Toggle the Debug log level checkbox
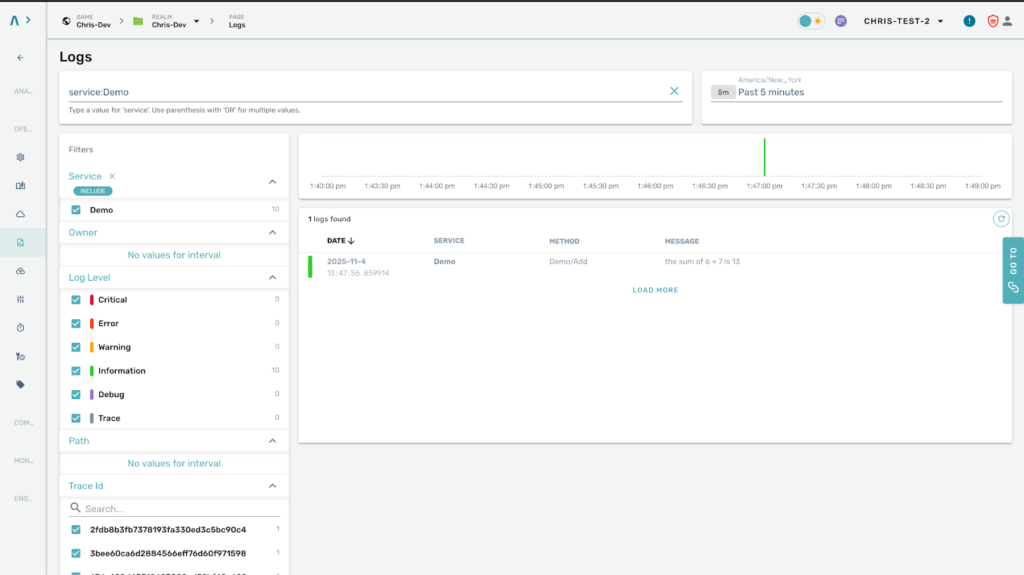The image size is (1024, 575). pyautogui.click(x=76, y=395)
